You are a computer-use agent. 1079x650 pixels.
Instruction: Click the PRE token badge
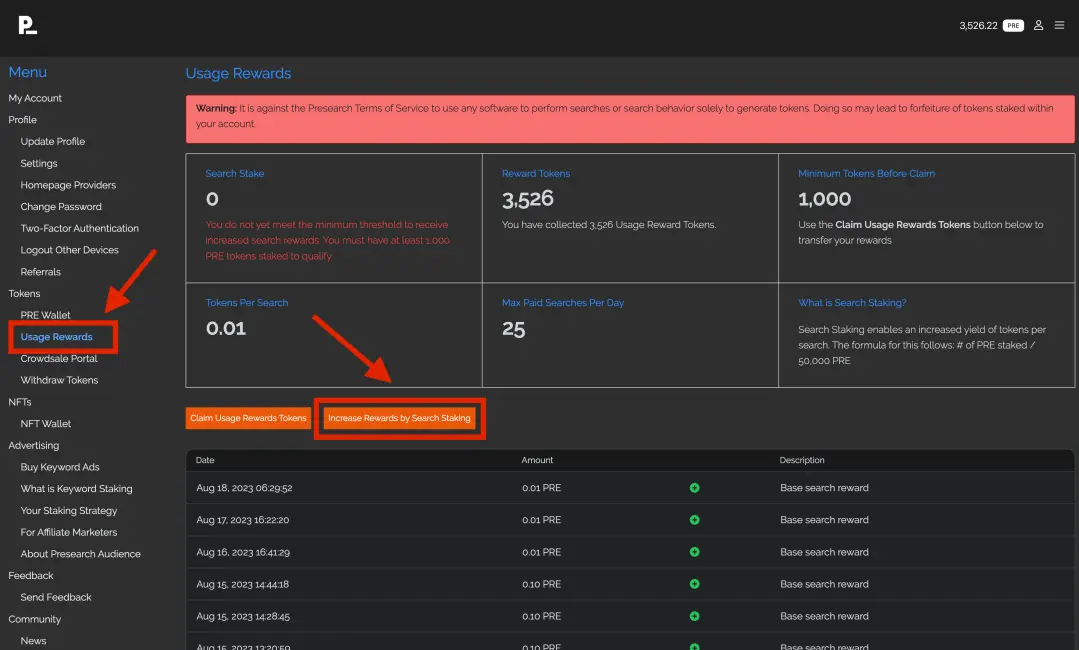pos(1013,25)
